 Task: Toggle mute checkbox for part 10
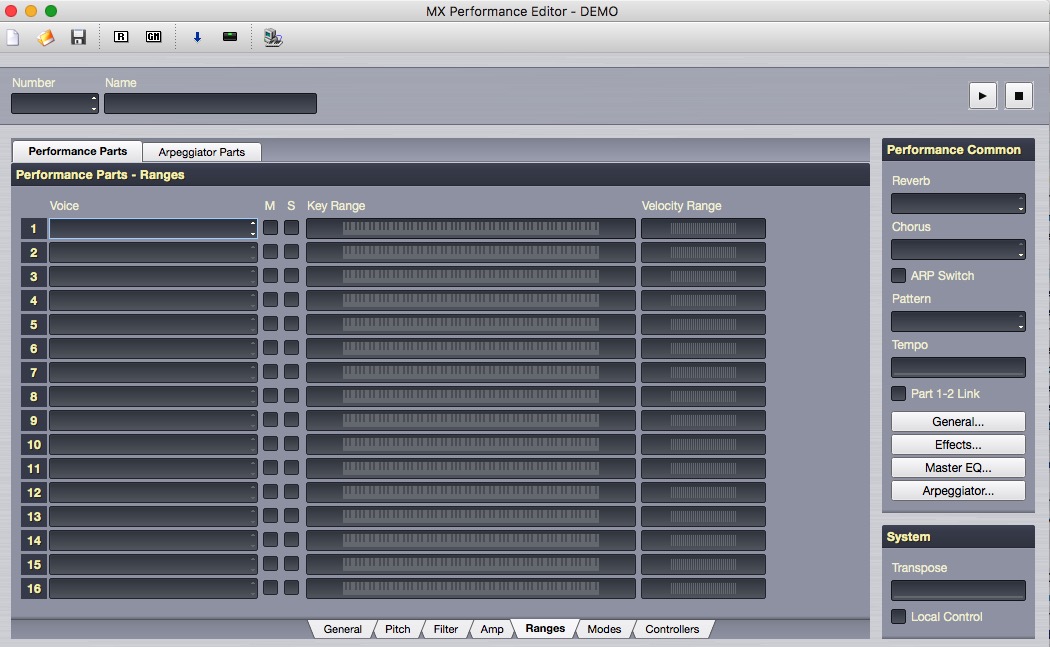271,443
